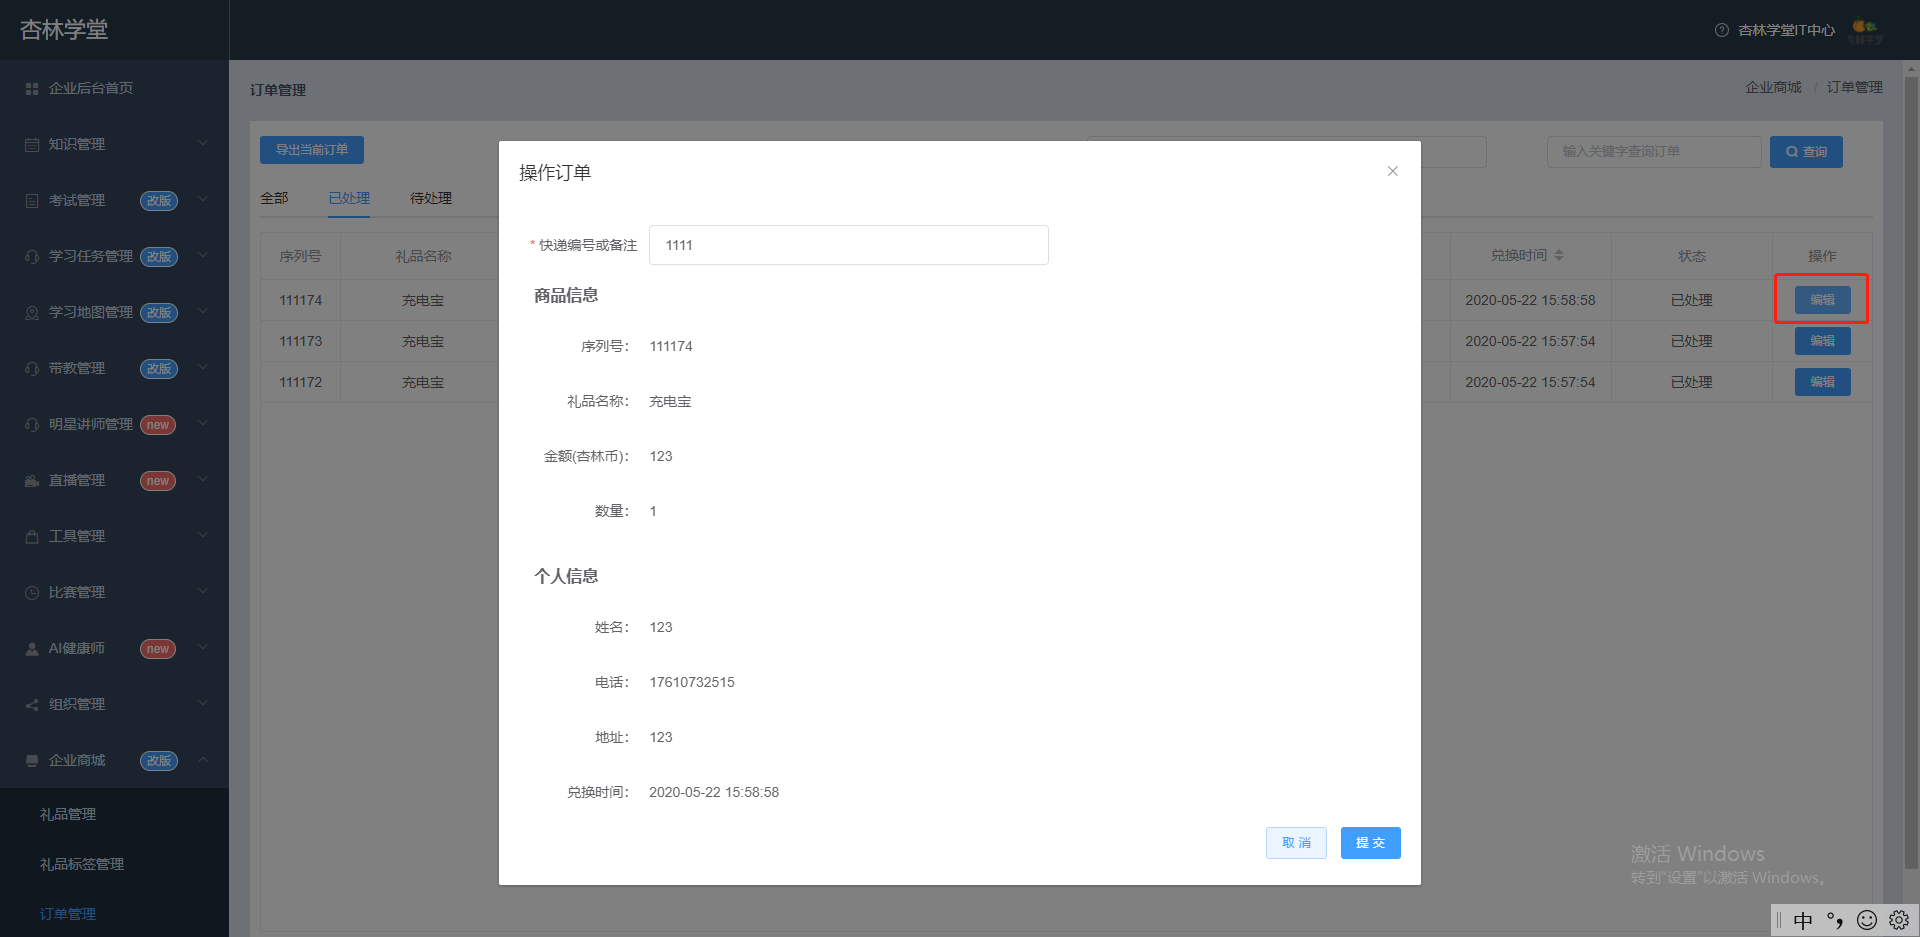Image resolution: width=1920 pixels, height=937 pixels.
Task: Expand the 考试管理 menu chevron
Action: point(203,200)
